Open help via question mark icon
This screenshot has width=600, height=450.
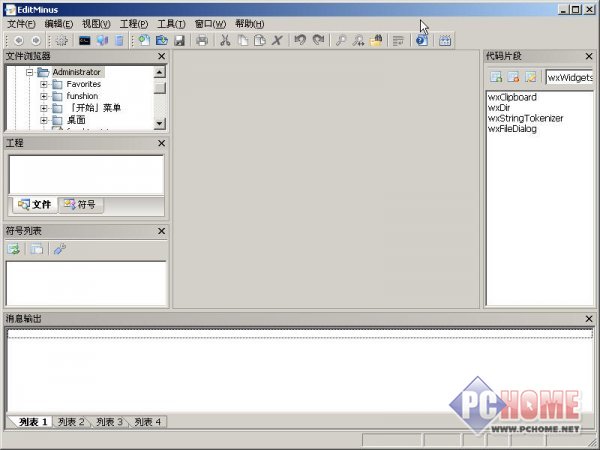click(422, 40)
